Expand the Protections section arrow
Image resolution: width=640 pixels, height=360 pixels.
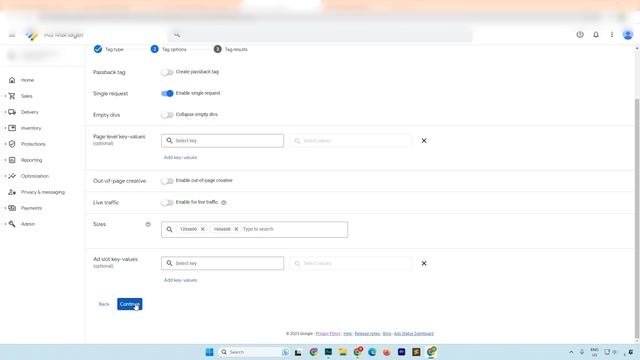5,144
